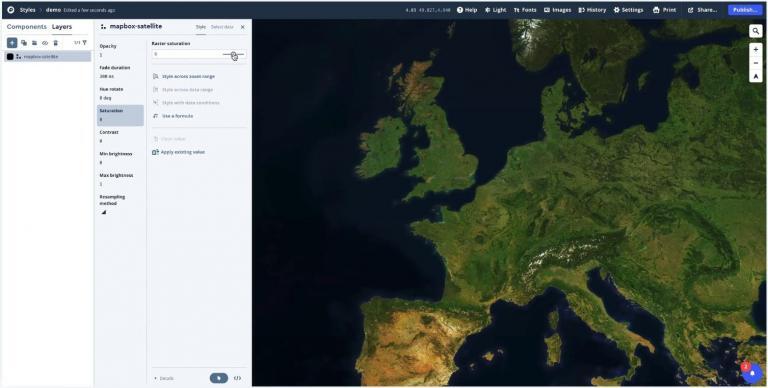768x388 pixels.
Task: Open the Resampling method dropdown
Action: [104, 212]
